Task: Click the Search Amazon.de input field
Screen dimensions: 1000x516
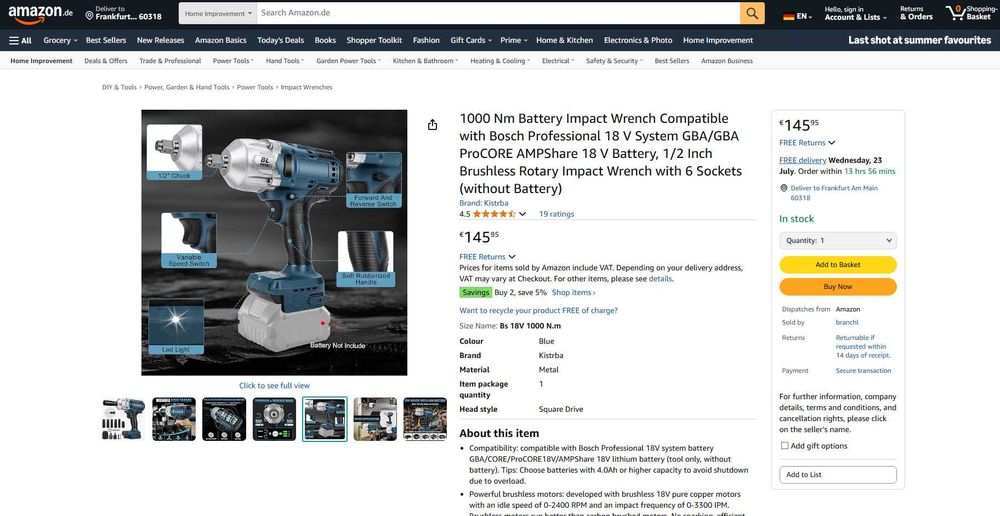Action: coord(497,13)
